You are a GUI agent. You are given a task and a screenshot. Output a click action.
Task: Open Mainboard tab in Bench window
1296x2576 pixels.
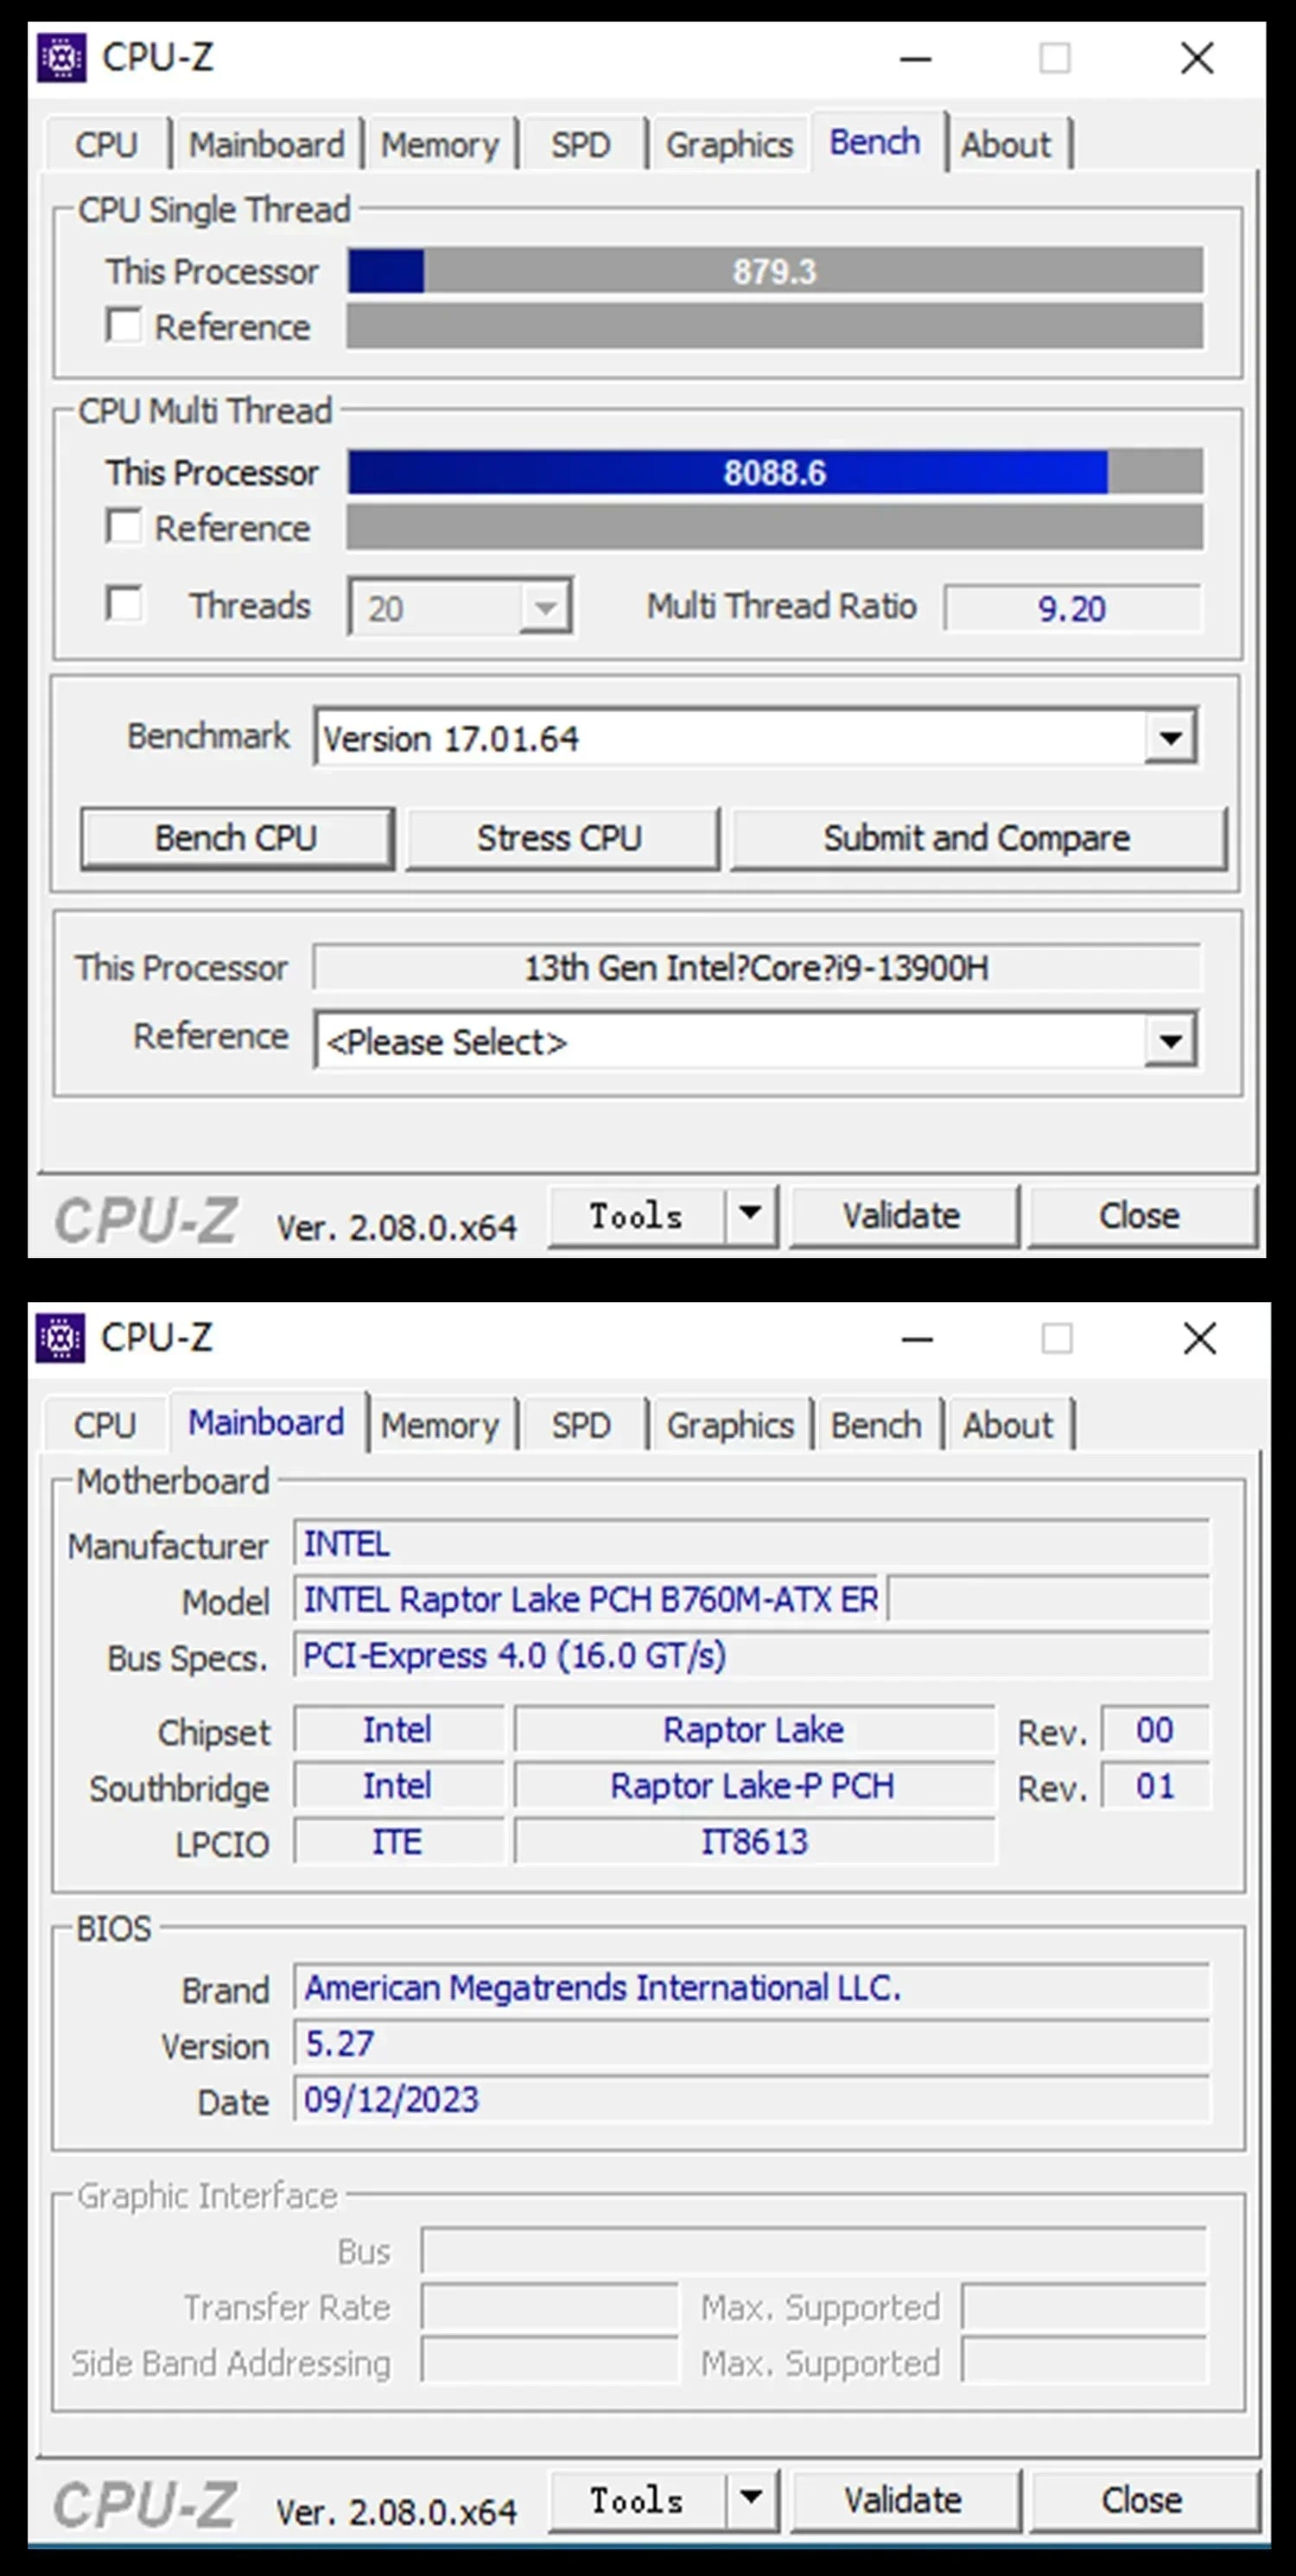[267, 145]
